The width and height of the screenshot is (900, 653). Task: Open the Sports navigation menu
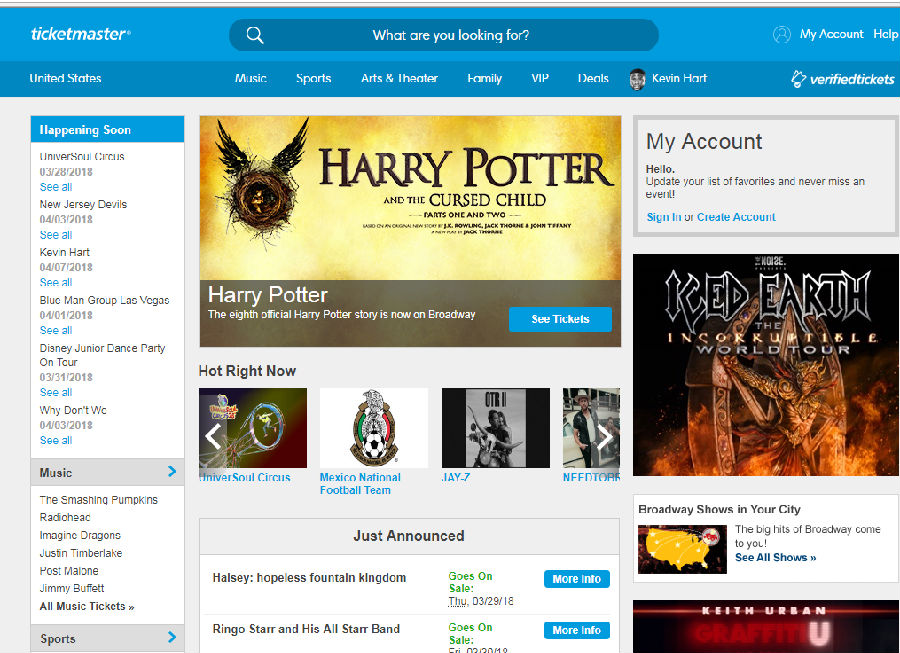pos(313,79)
